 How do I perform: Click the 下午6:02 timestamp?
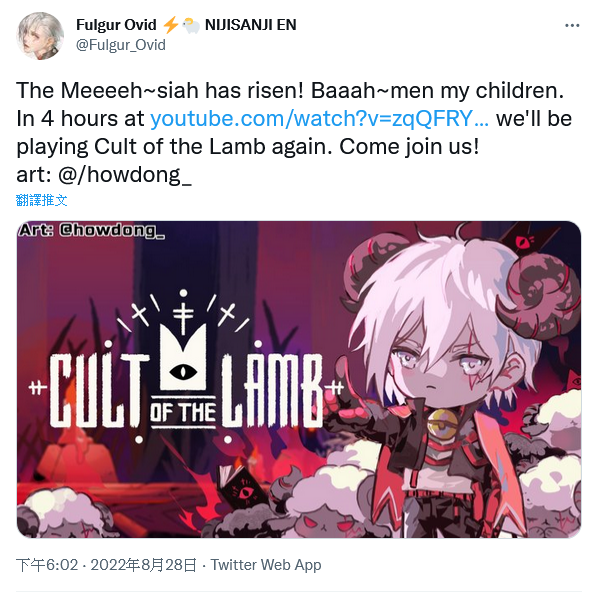point(47,565)
